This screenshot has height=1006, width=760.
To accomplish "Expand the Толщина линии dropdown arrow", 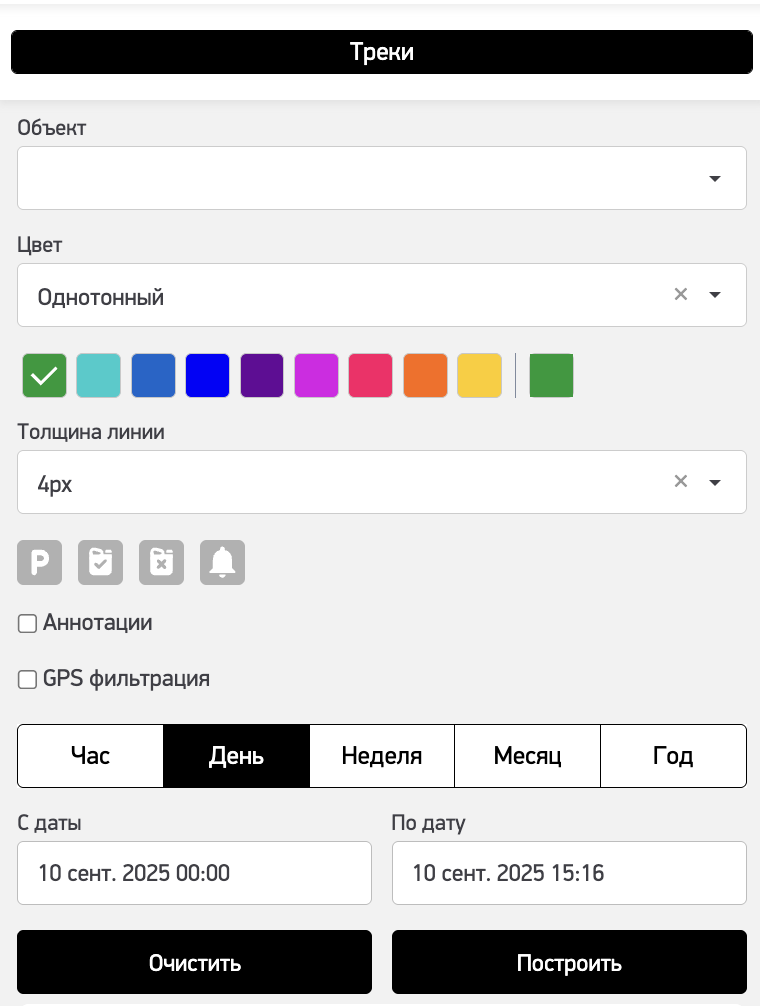I will 715,482.
